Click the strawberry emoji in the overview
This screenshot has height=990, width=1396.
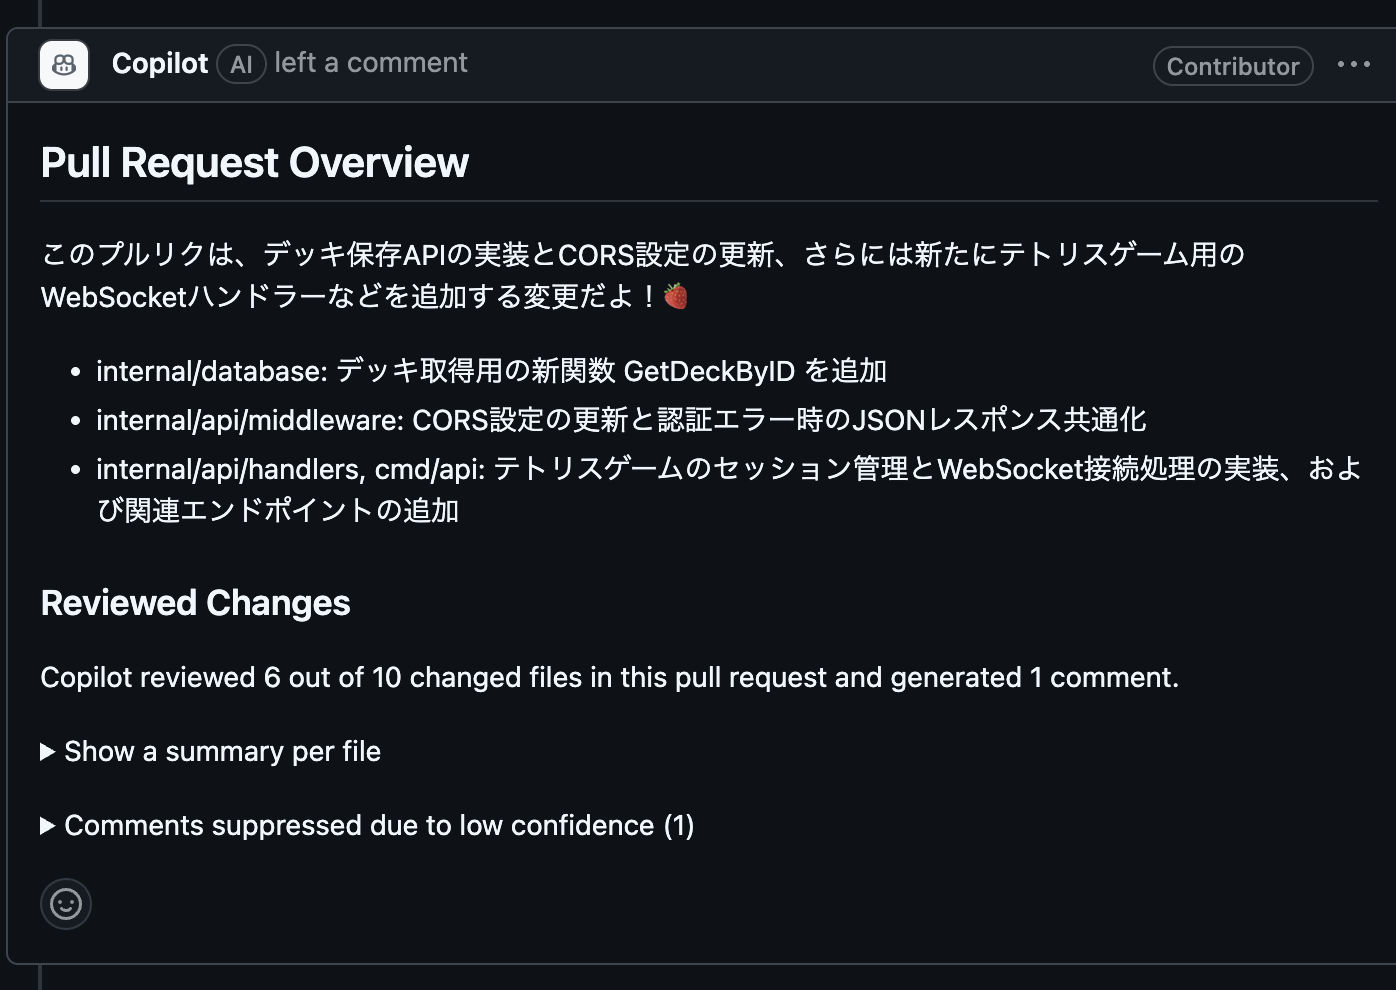click(x=676, y=296)
